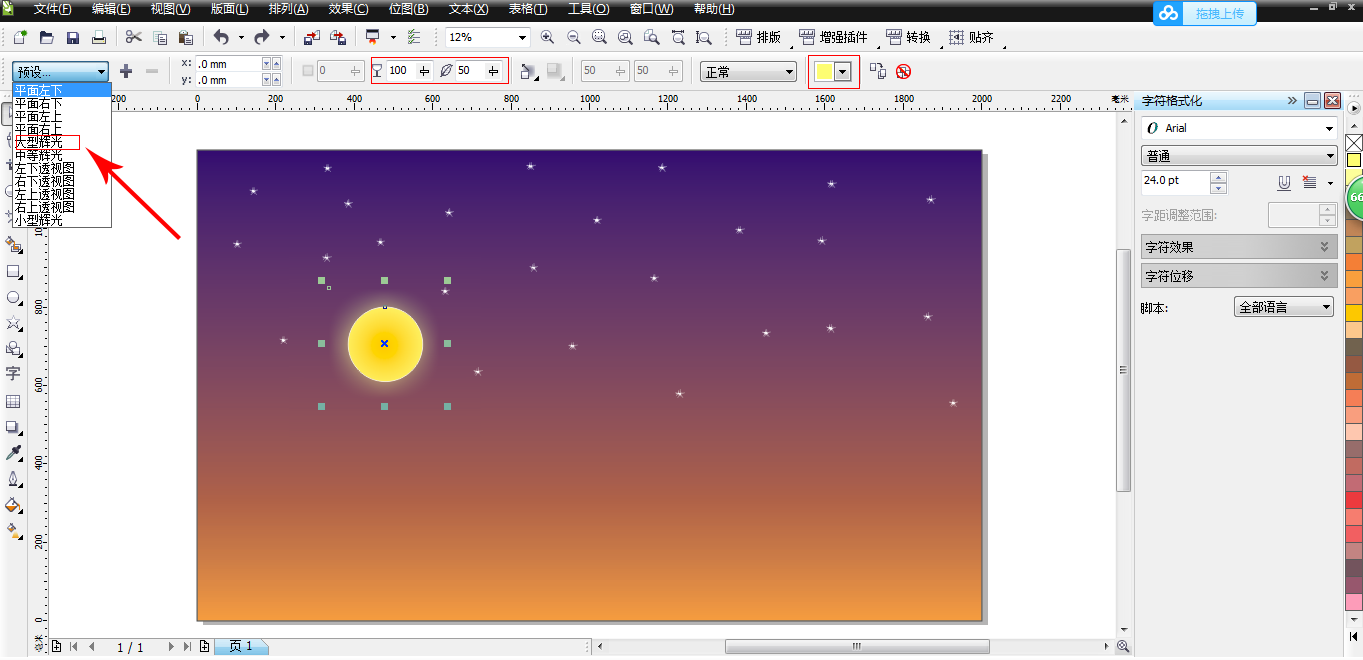Click the opacity value field showing 100
Screen dimensions: 1363x660
click(401, 71)
